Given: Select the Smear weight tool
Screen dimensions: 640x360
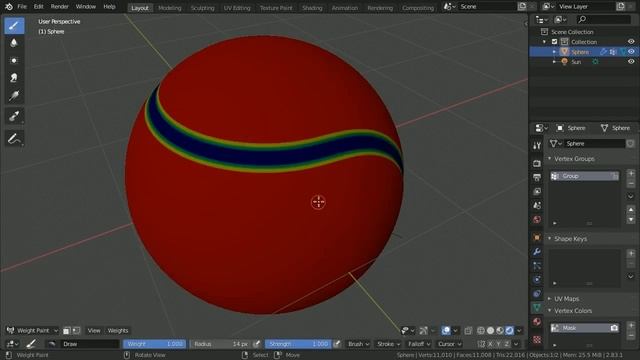Looking at the screenshot, I should (x=14, y=78).
